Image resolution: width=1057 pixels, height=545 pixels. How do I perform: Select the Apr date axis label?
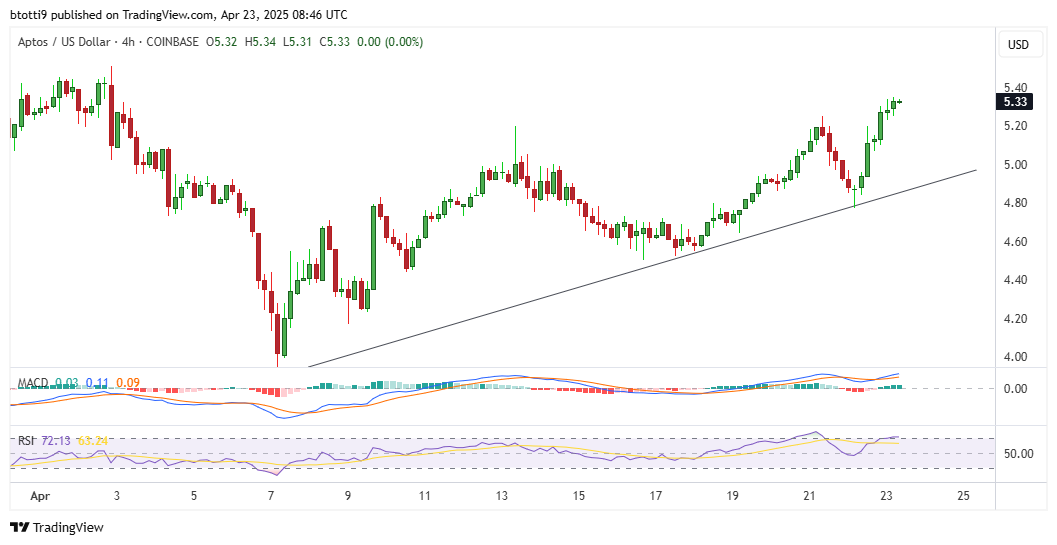pos(39,495)
